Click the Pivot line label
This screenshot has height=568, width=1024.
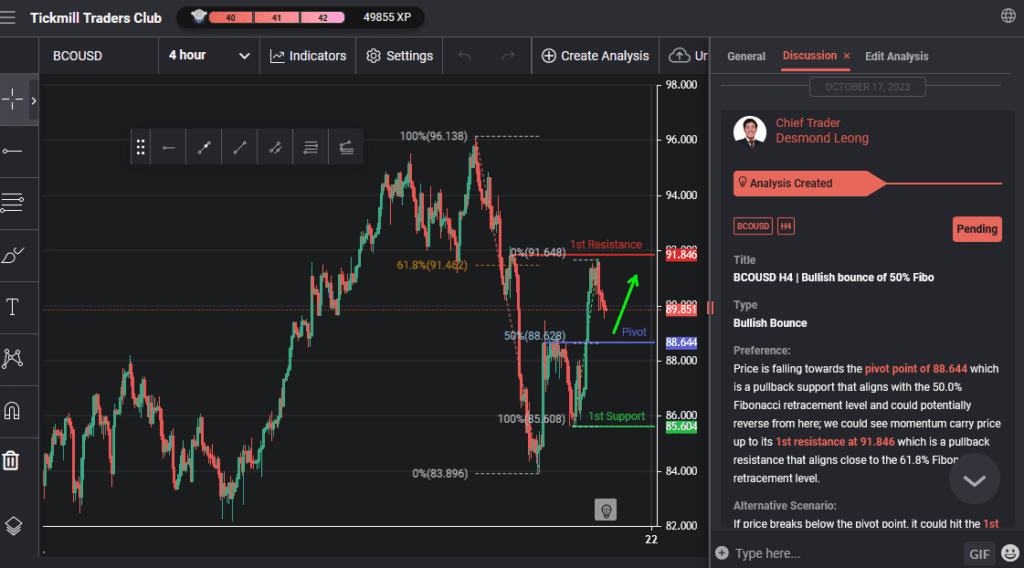[x=633, y=332]
